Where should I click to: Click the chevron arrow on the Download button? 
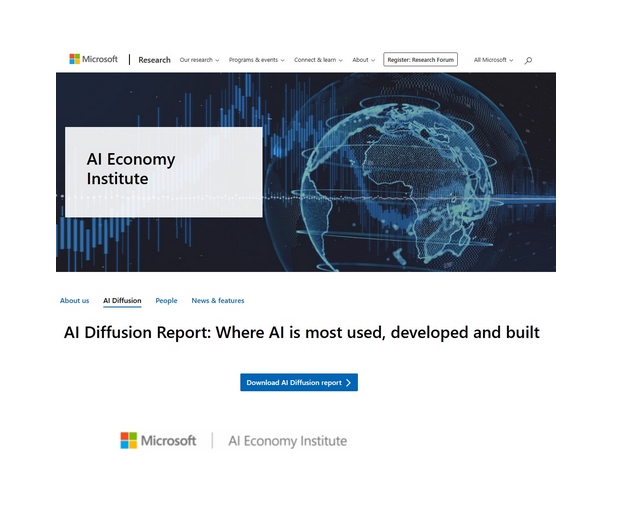click(348, 382)
